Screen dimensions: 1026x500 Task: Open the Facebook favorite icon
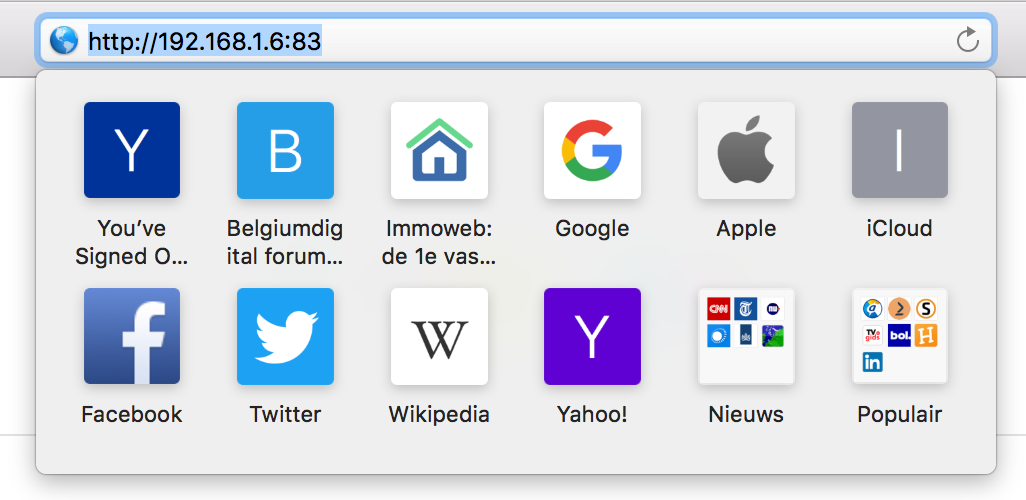(132, 336)
